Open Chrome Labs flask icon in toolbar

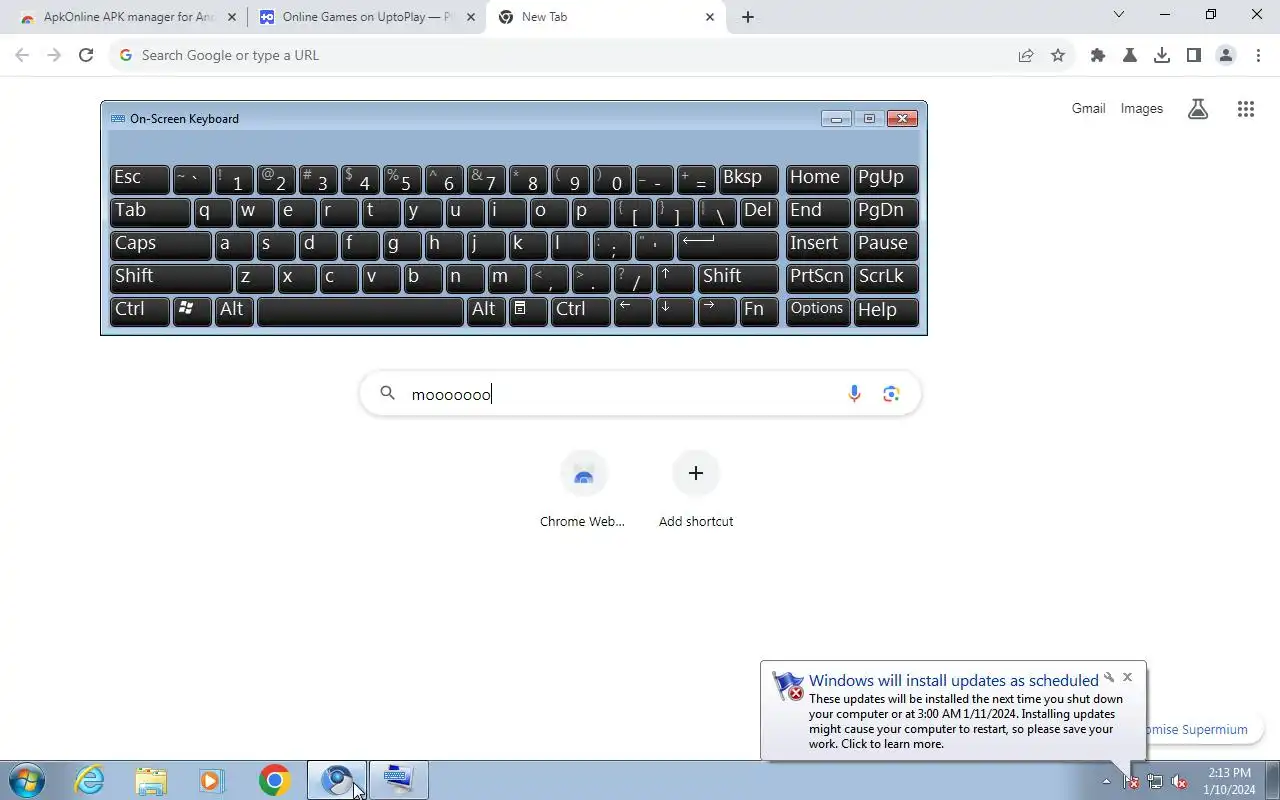(x=1130, y=55)
